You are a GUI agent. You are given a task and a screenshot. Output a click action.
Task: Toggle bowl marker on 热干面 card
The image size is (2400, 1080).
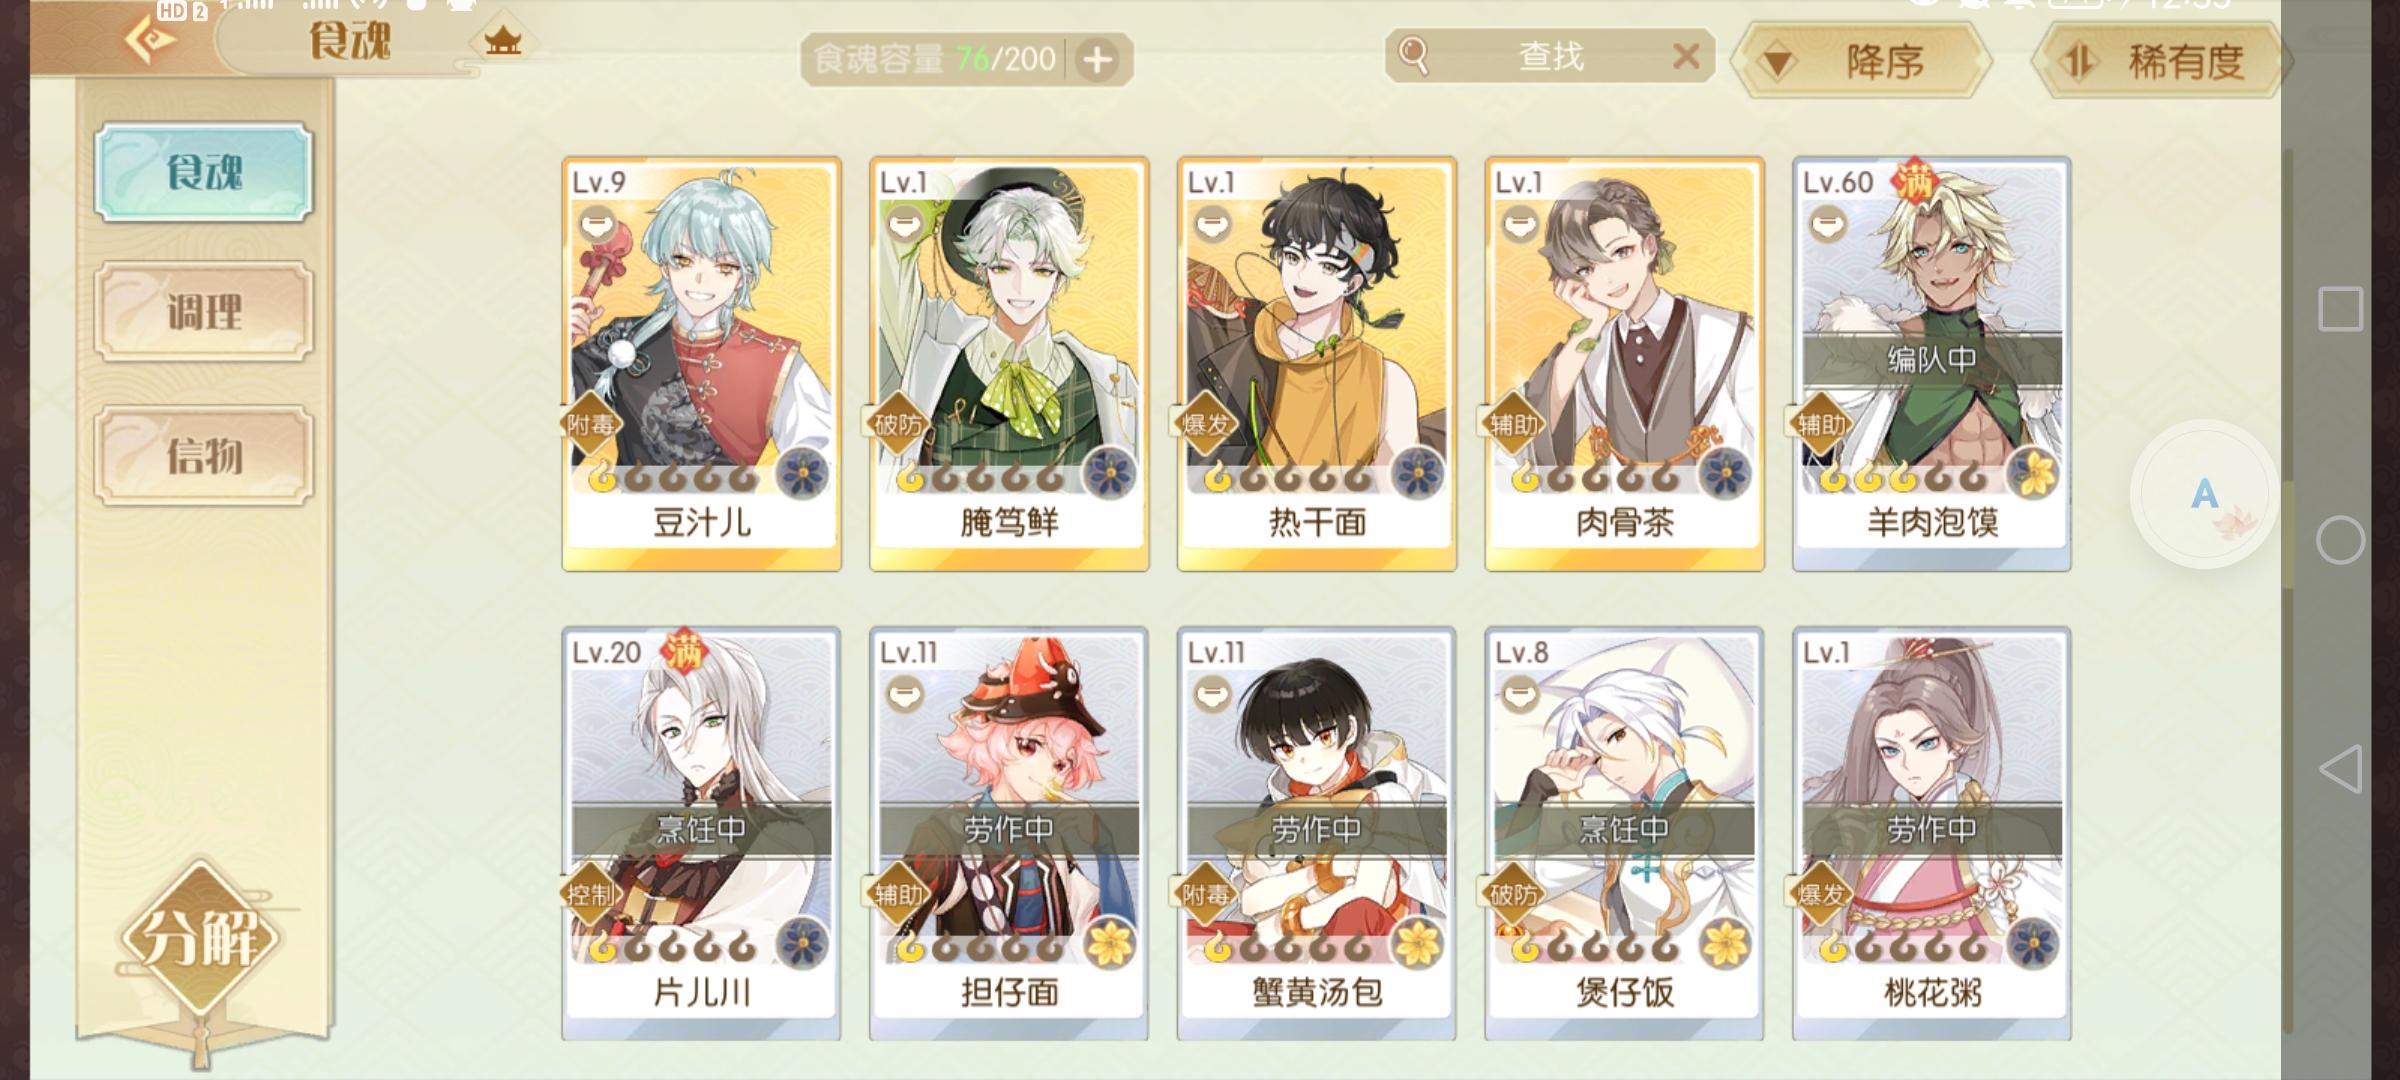coord(1213,224)
